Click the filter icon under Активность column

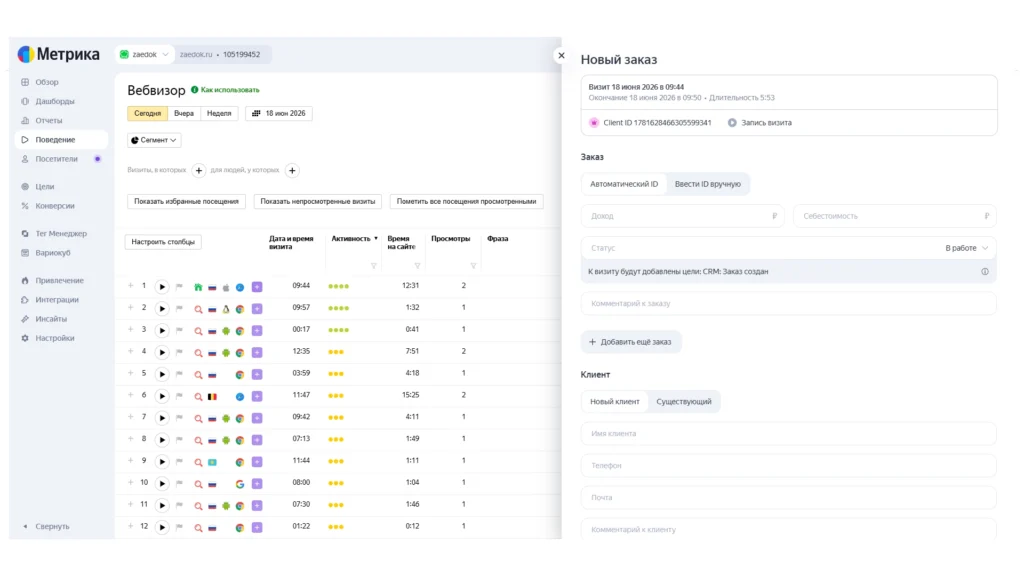[x=374, y=266]
